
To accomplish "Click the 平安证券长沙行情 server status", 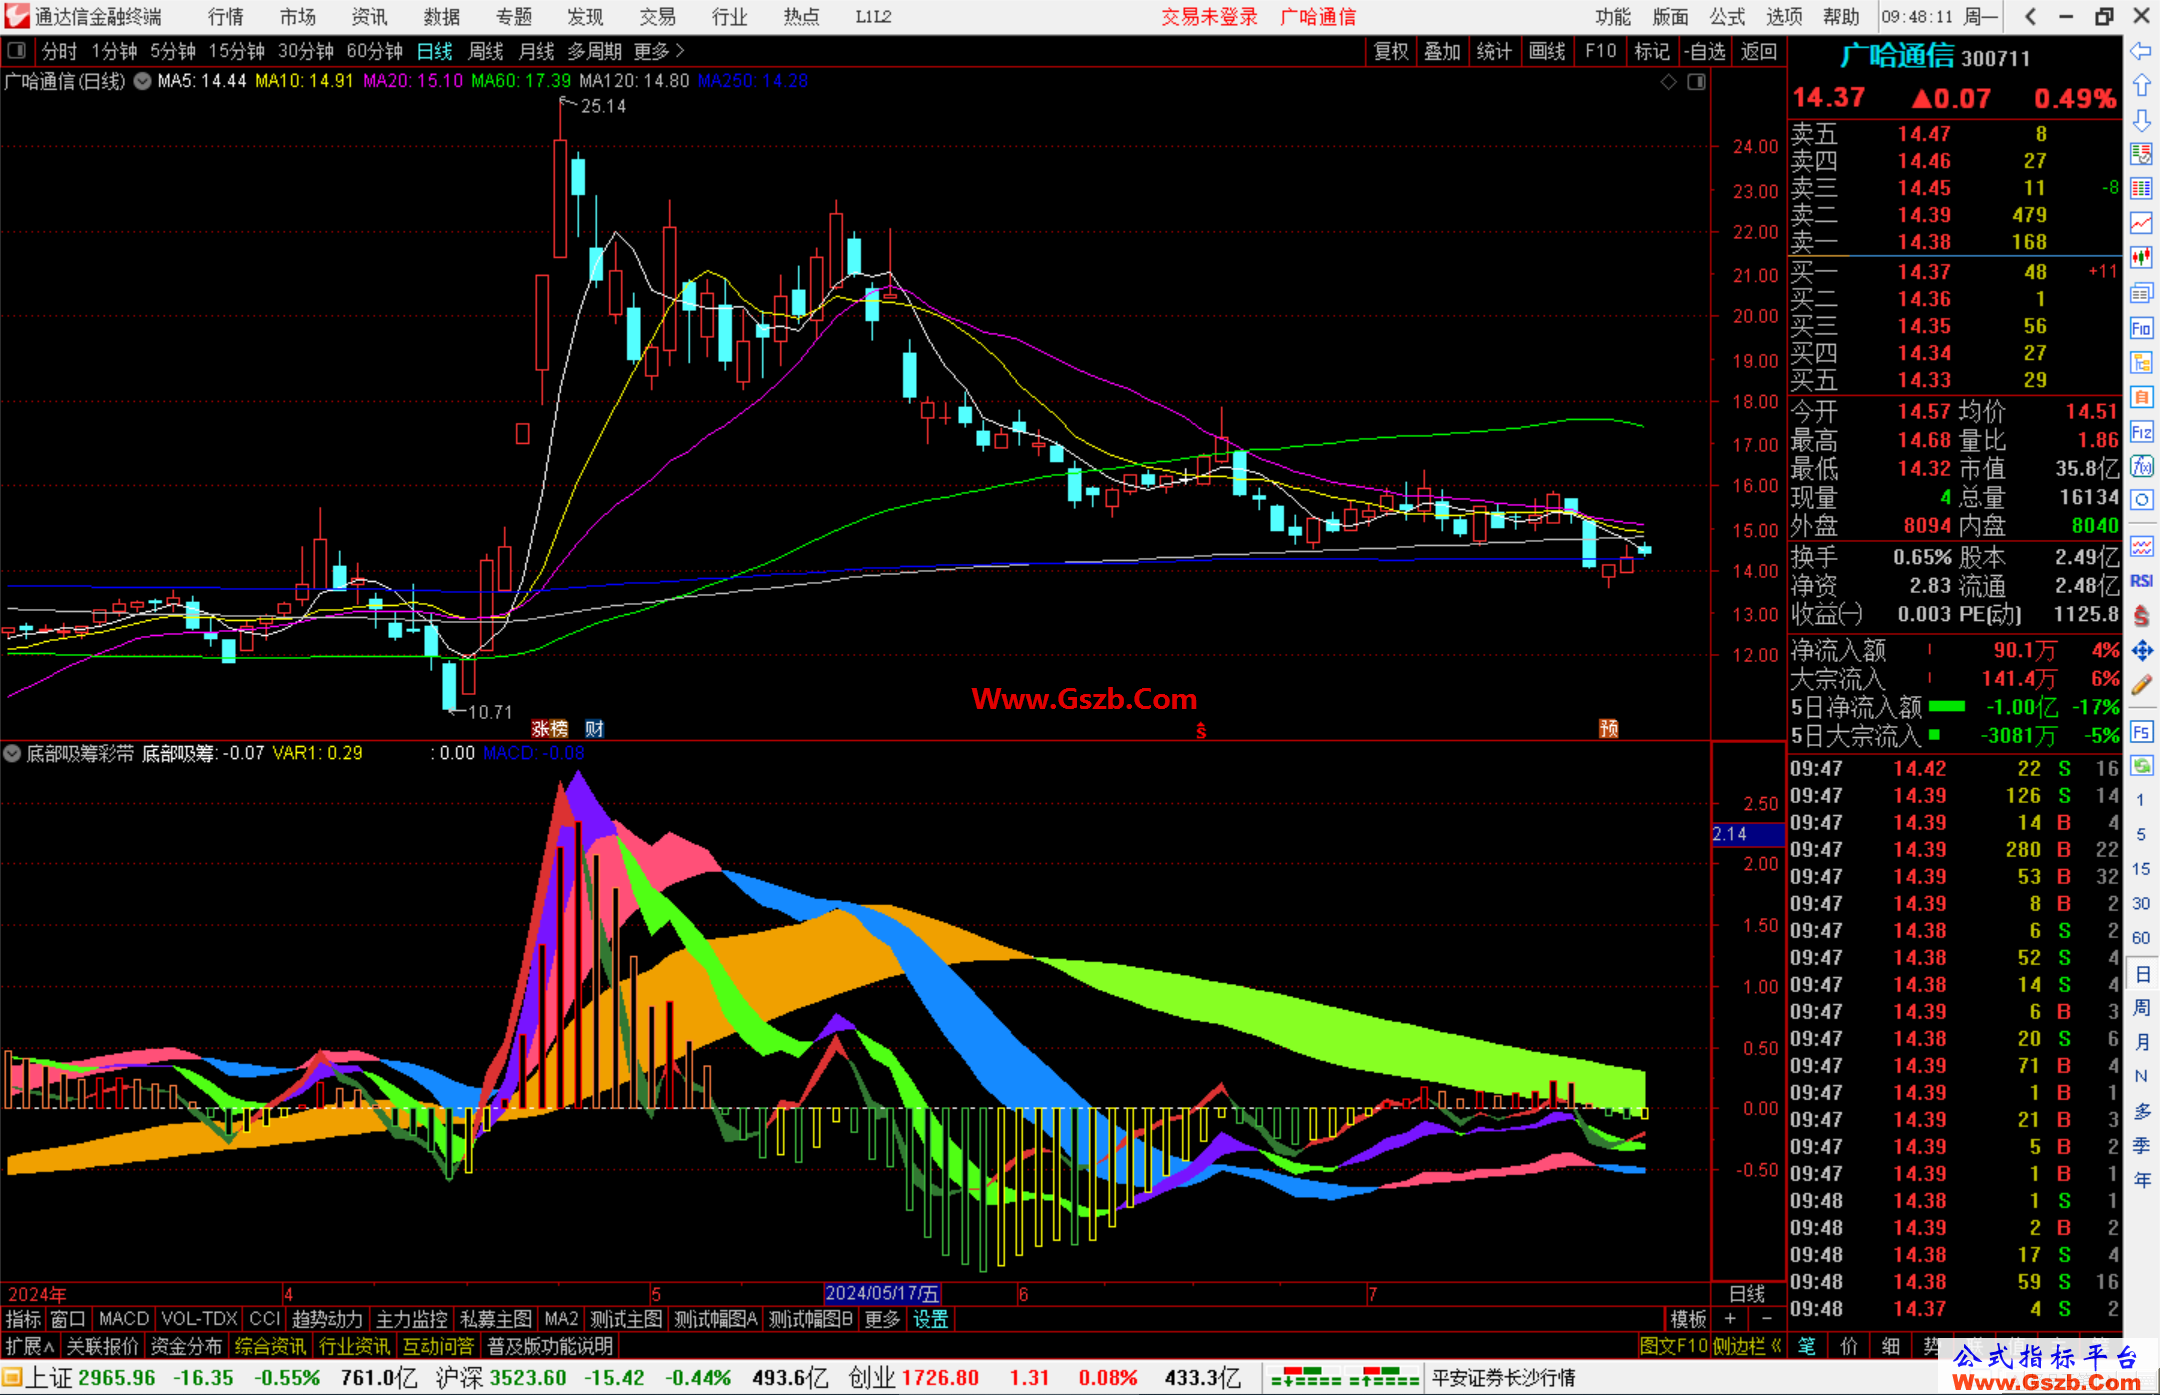I will pos(1503,1378).
